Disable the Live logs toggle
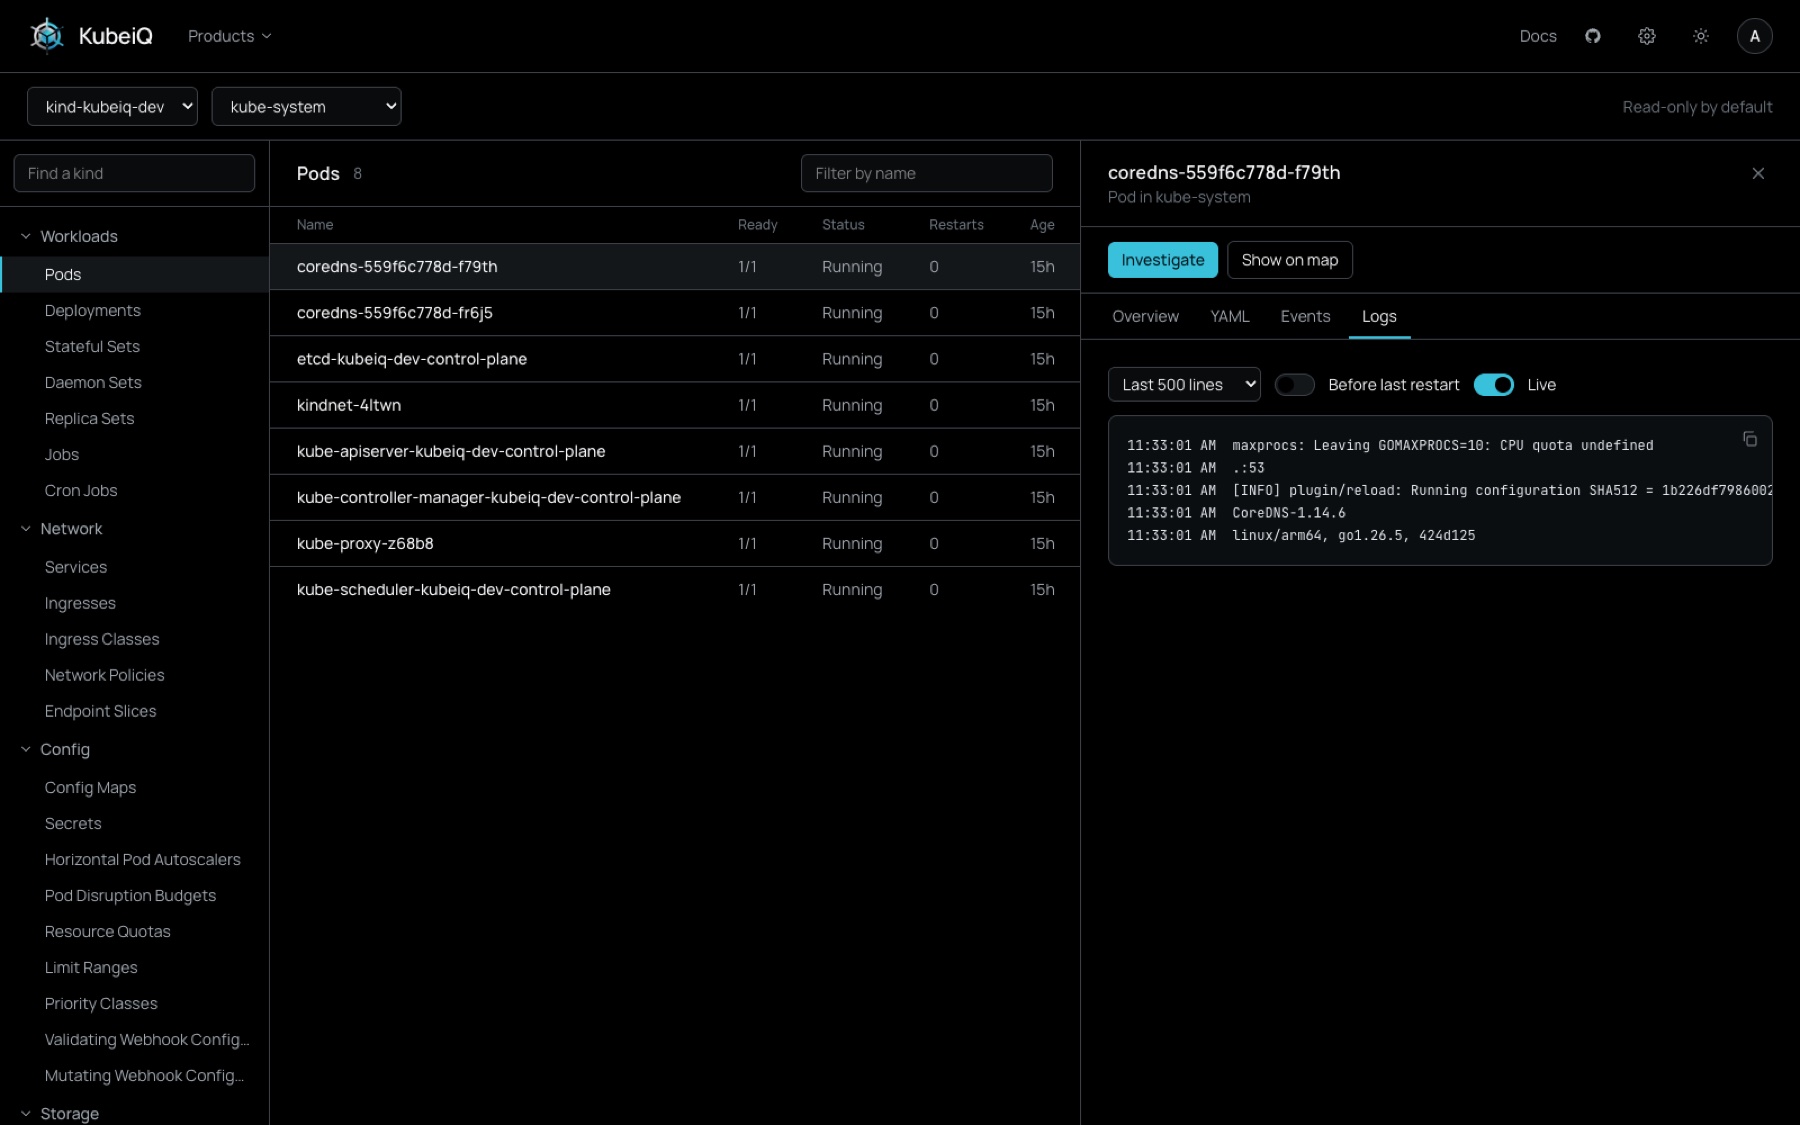Viewport: 1800px width, 1125px height. [1494, 385]
